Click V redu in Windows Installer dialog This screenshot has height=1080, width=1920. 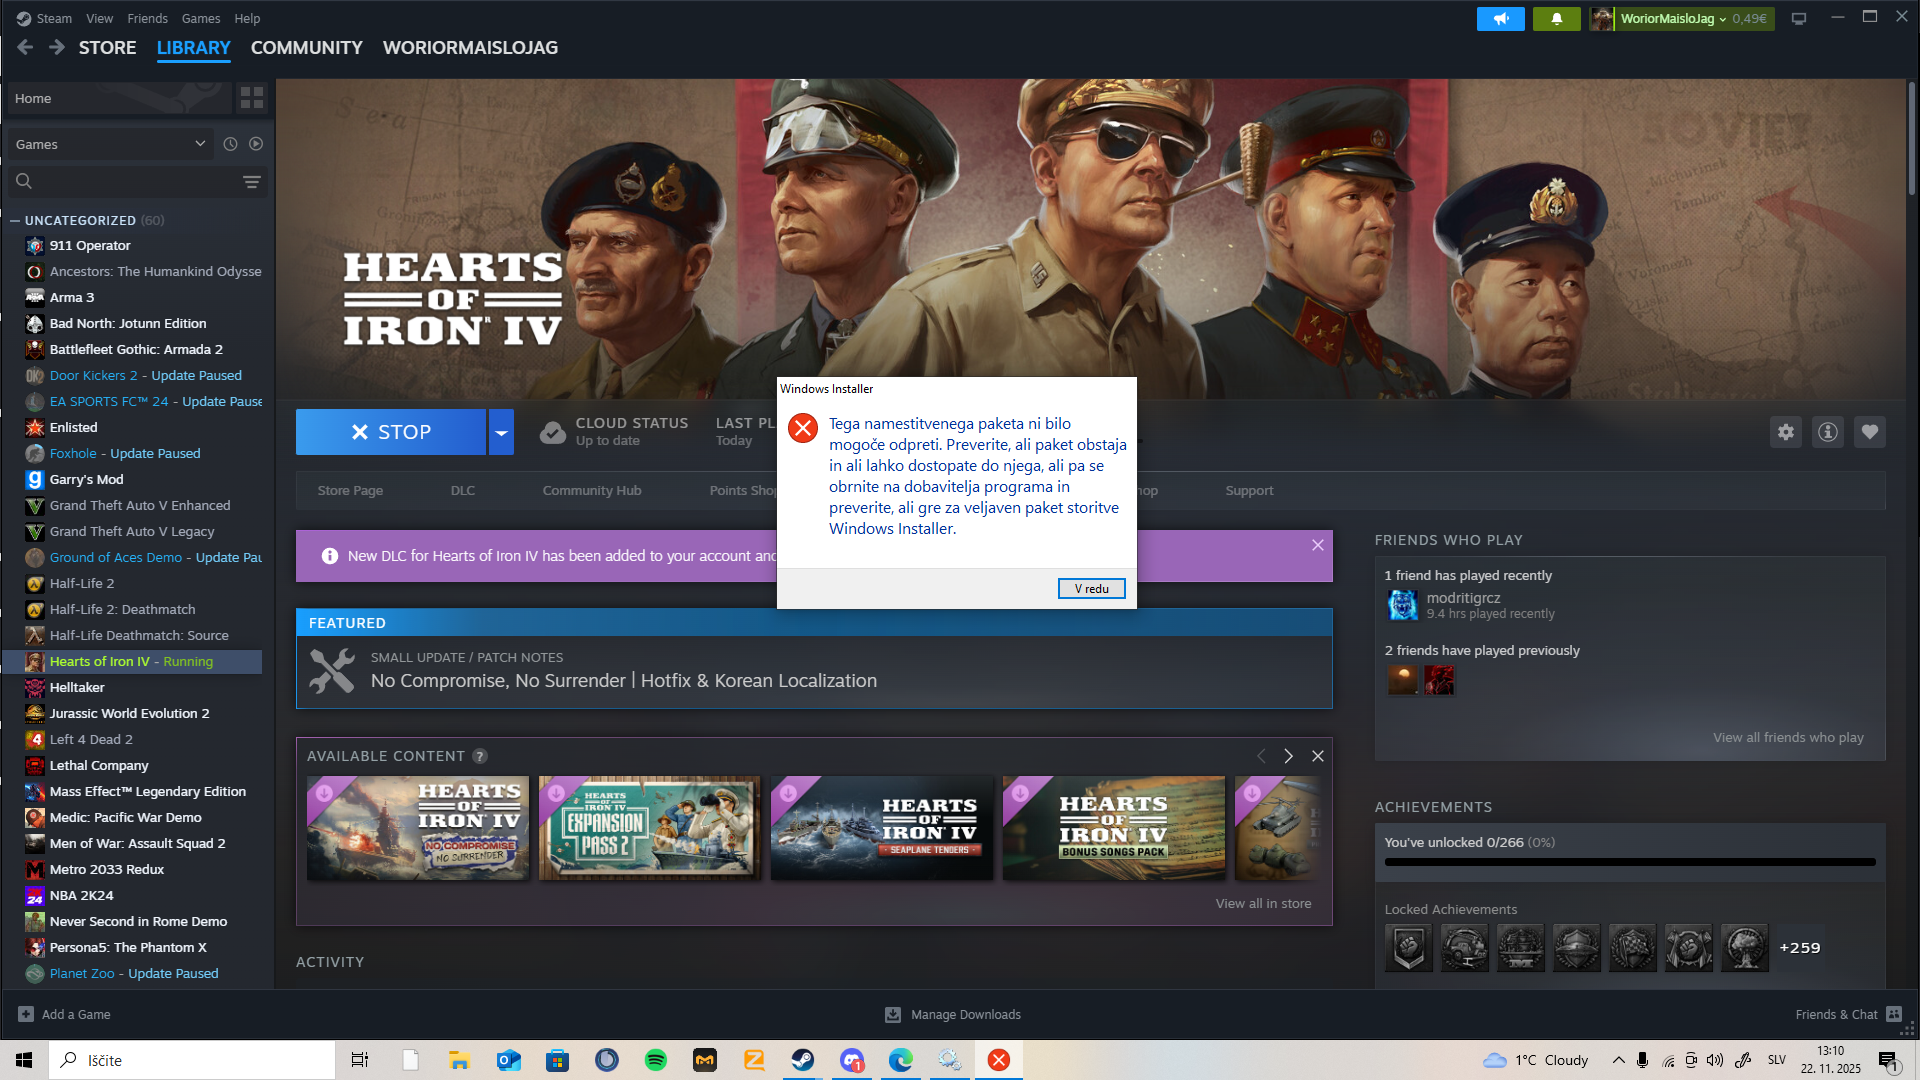tap(1092, 589)
